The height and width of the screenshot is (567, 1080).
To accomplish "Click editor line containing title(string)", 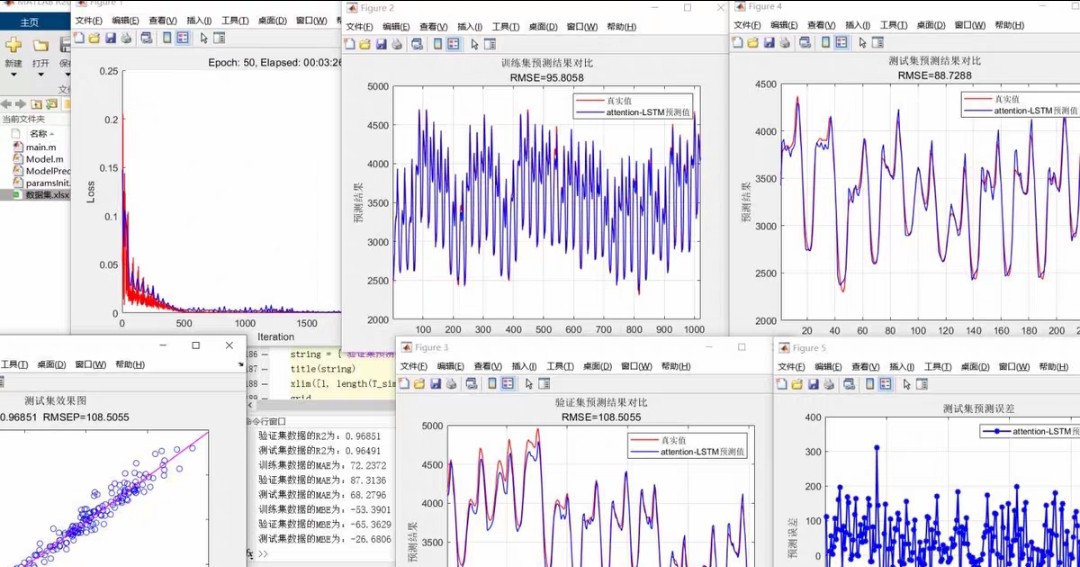I will click(322, 369).
